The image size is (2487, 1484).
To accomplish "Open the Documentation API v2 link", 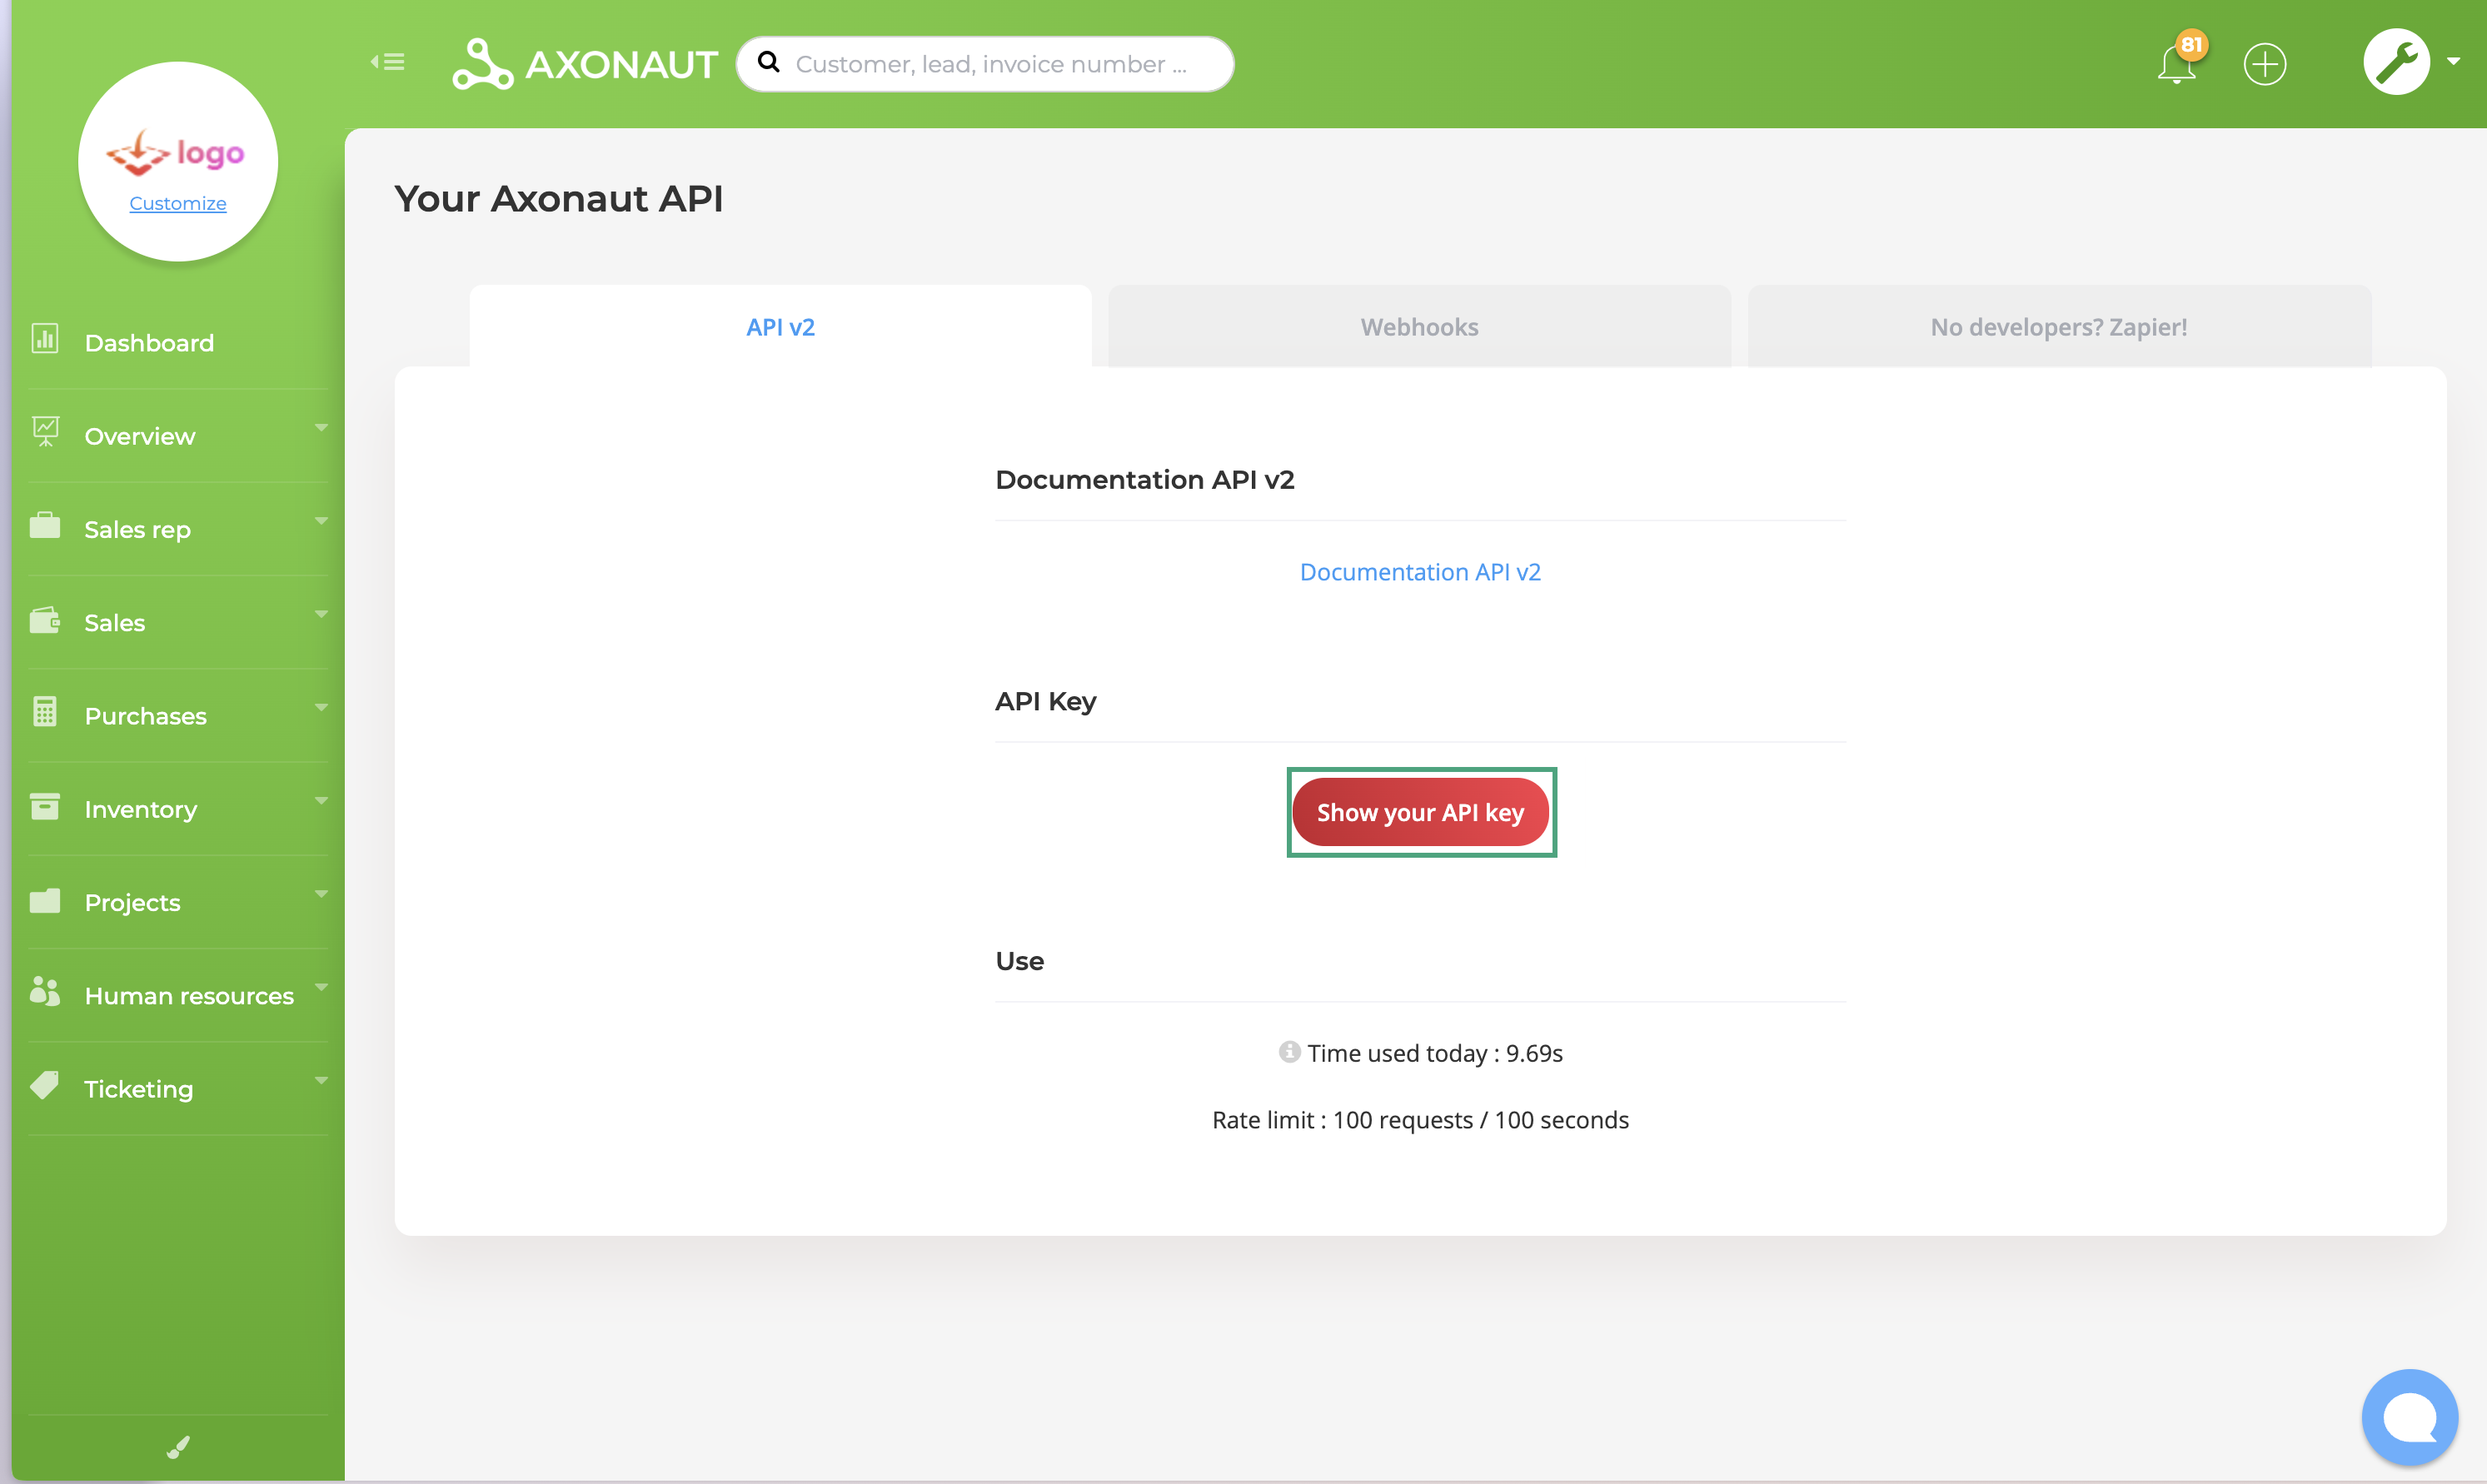I will click(1419, 572).
